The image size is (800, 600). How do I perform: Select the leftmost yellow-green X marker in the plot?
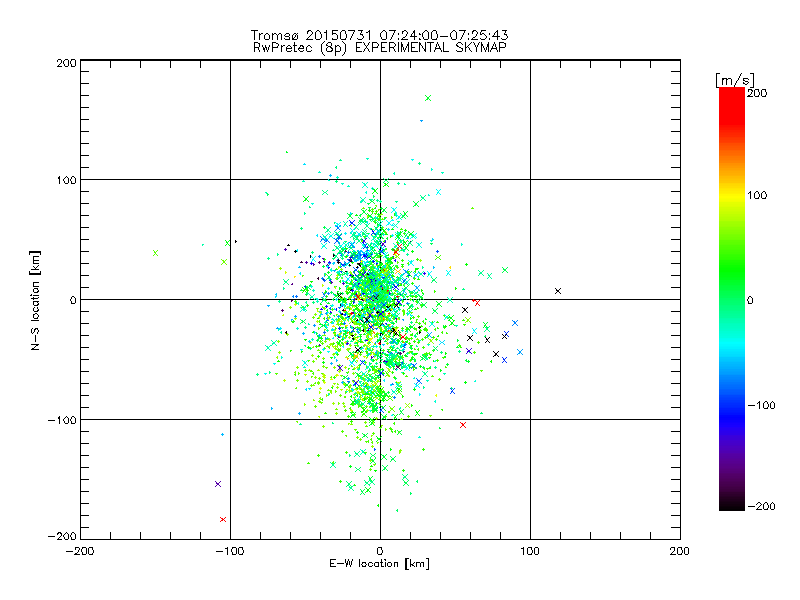pos(156,254)
